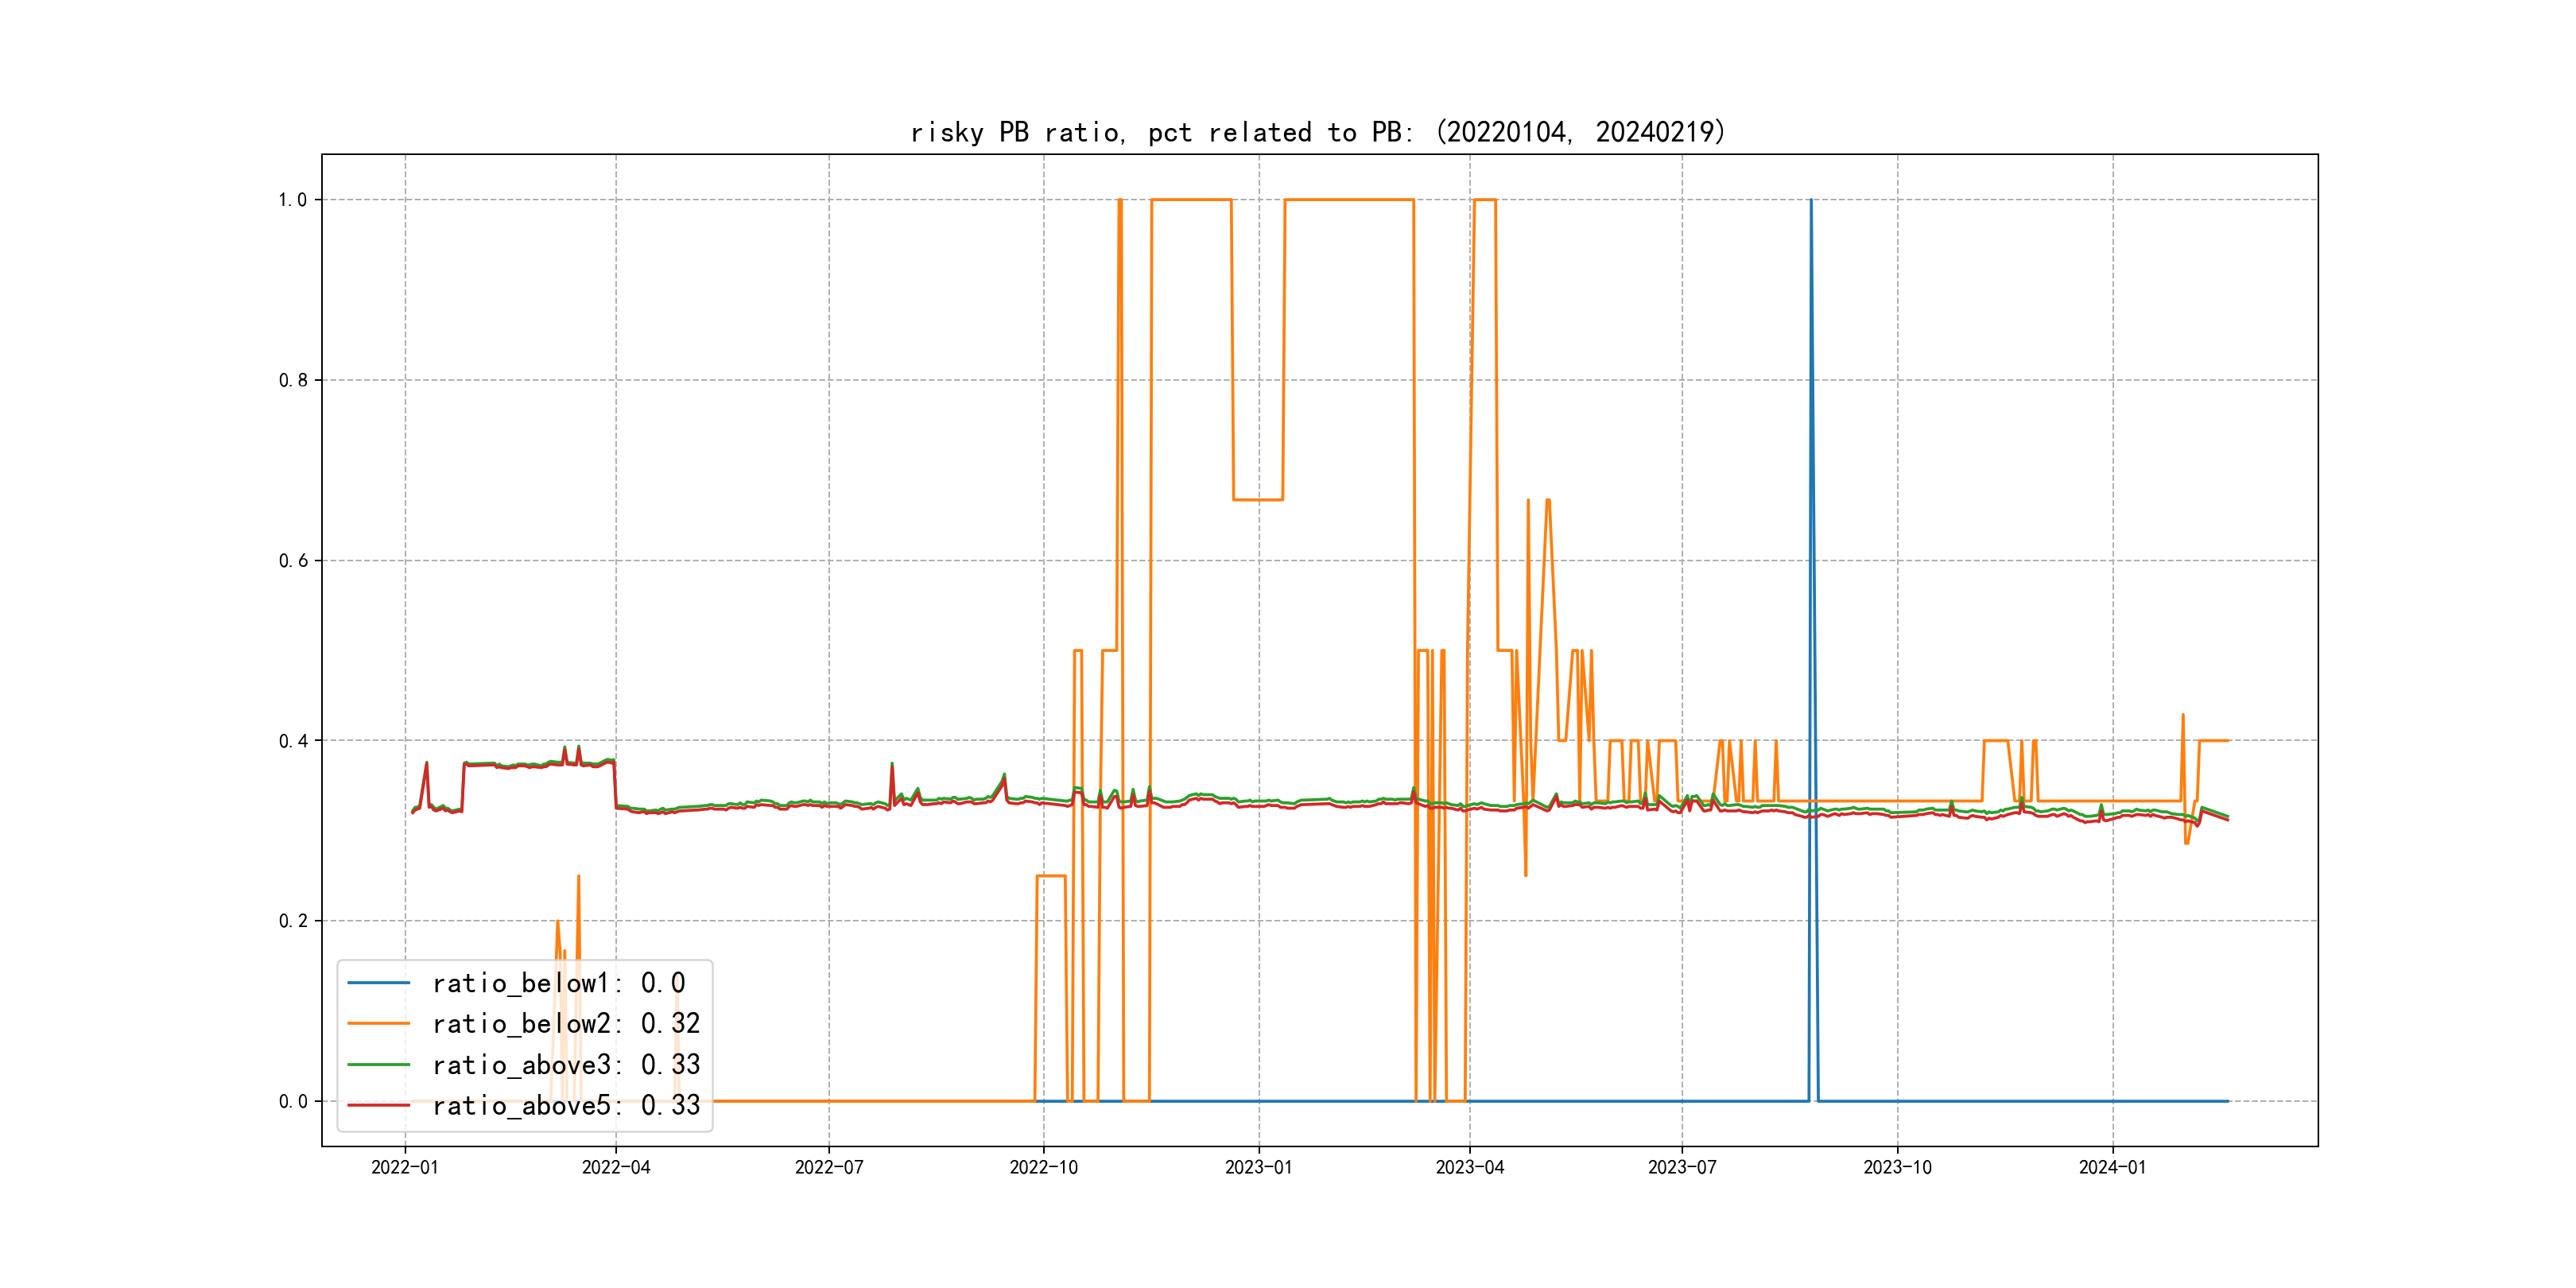This screenshot has width=2576, height=1288.
Task: Click the 0.8 y-axis tick label
Action: click(293, 380)
